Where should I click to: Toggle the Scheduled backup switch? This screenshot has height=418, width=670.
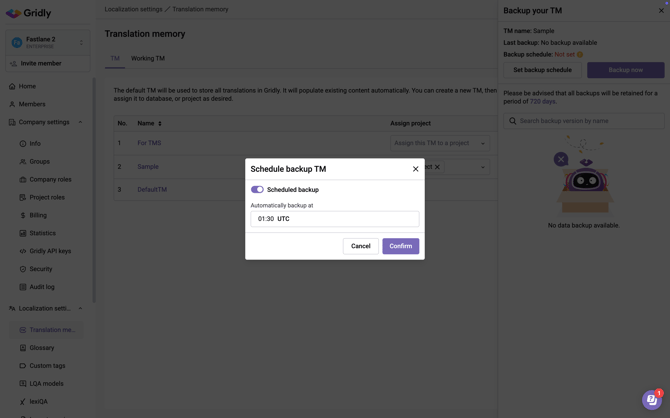coord(257,189)
